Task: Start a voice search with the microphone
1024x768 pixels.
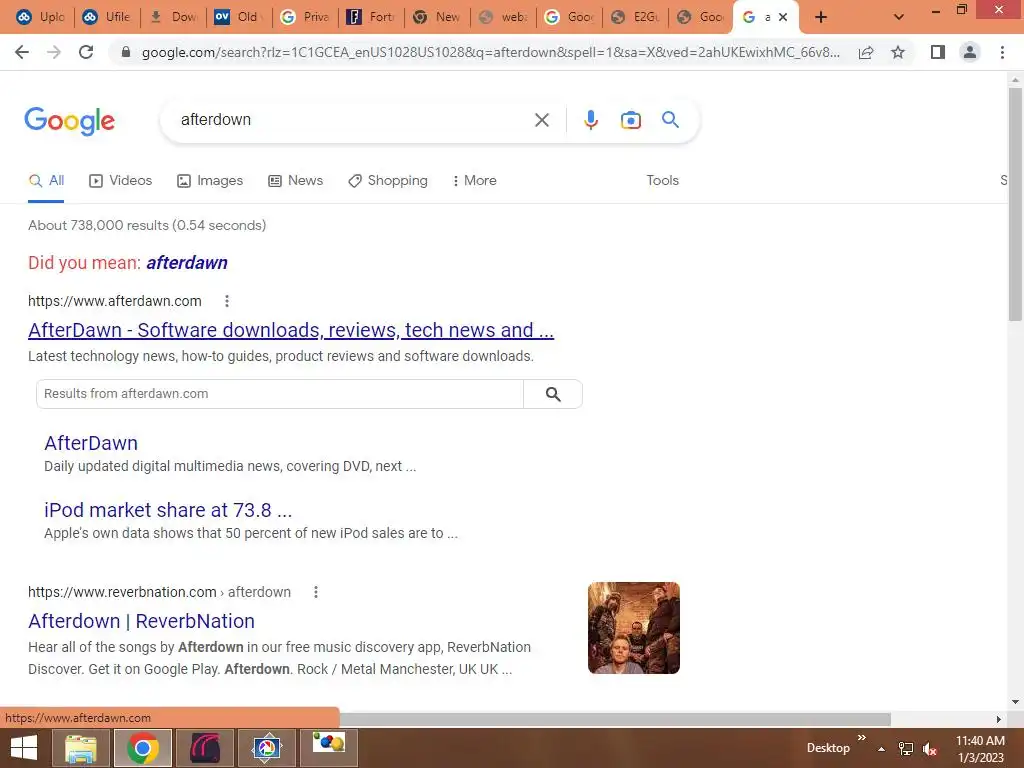Action: (591, 120)
